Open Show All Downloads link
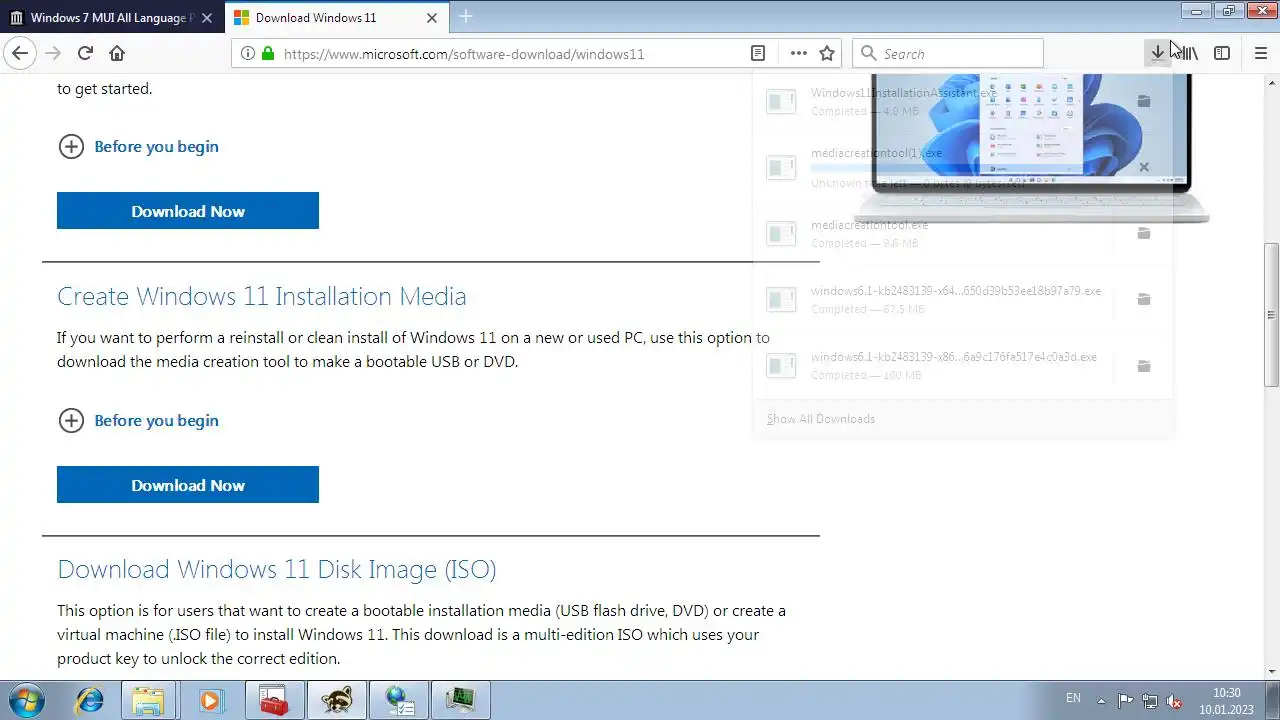The image size is (1280, 720). point(821,419)
